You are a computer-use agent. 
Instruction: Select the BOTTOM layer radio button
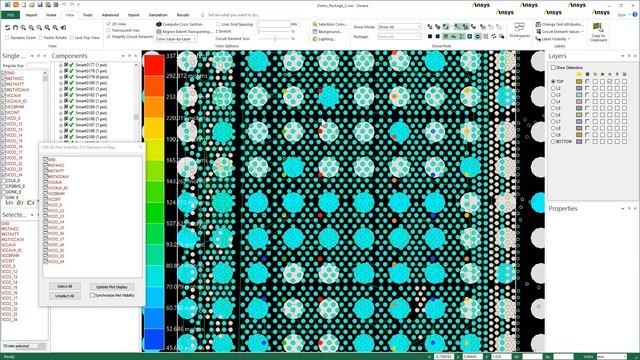pos(553,142)
